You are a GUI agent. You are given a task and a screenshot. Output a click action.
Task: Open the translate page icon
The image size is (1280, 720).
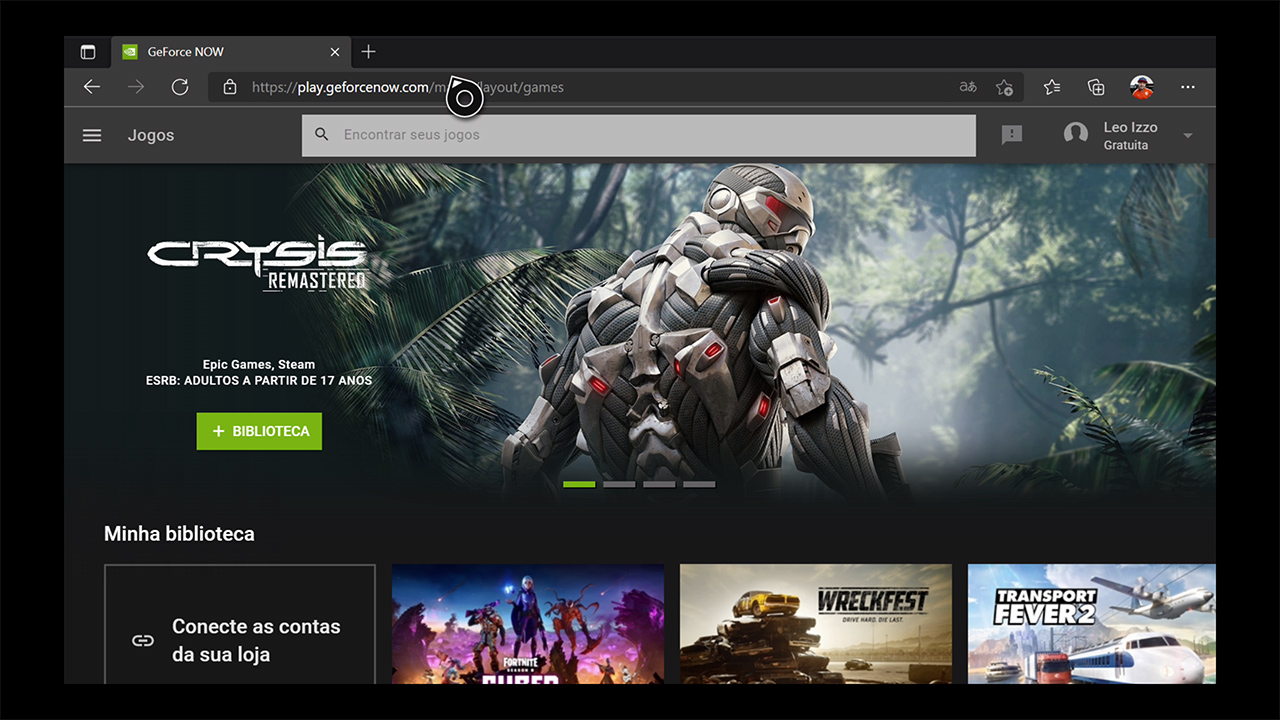(x=968, y=87)
